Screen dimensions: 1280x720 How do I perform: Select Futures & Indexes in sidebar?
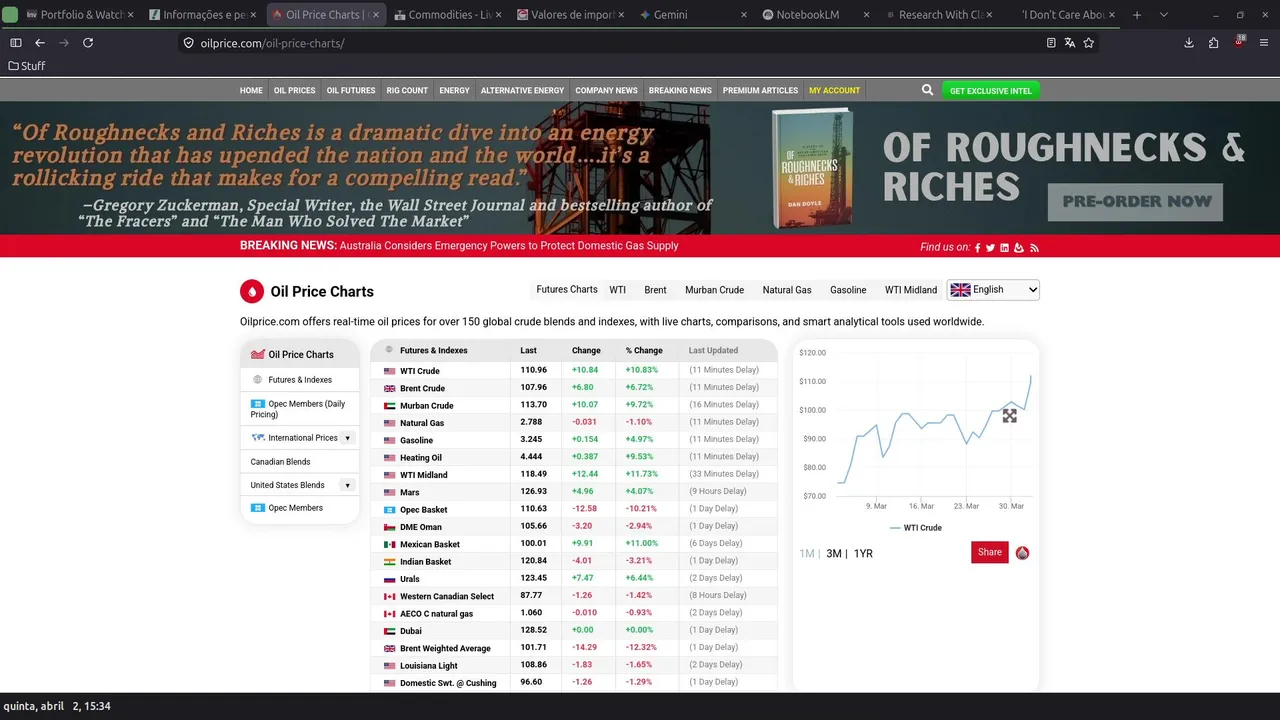[x=300, y=380]
